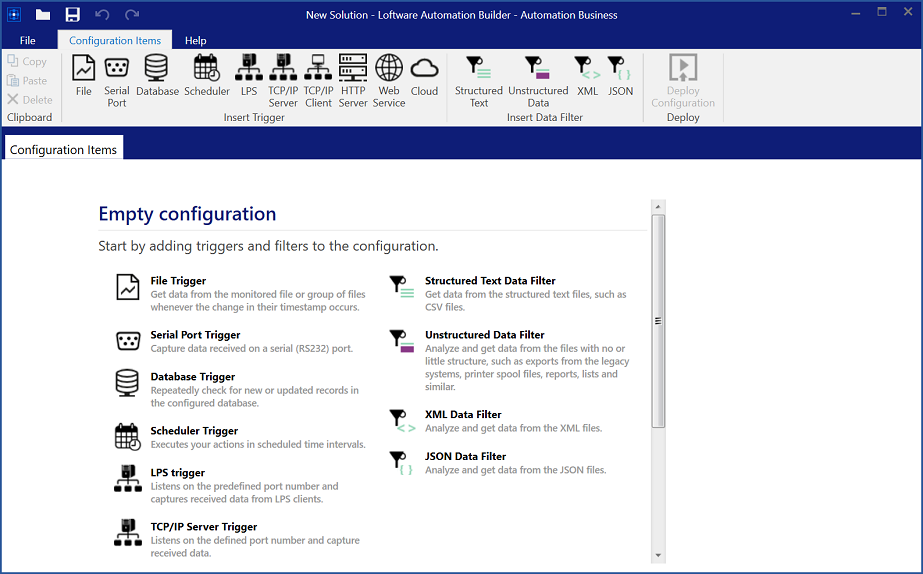Screen dimensions: 923x574
Task: Select the Serial Port trigger ribbon icon
Action: [x=117, y=80]
